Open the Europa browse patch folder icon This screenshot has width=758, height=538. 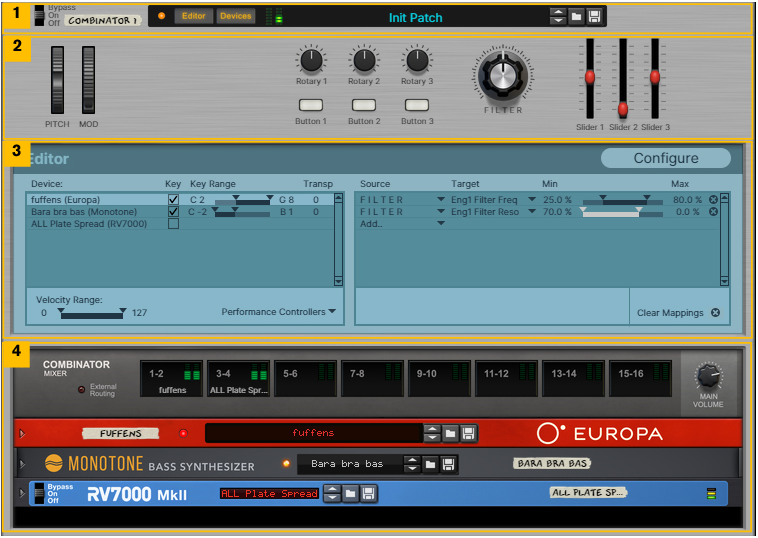(x=451, y=433)
